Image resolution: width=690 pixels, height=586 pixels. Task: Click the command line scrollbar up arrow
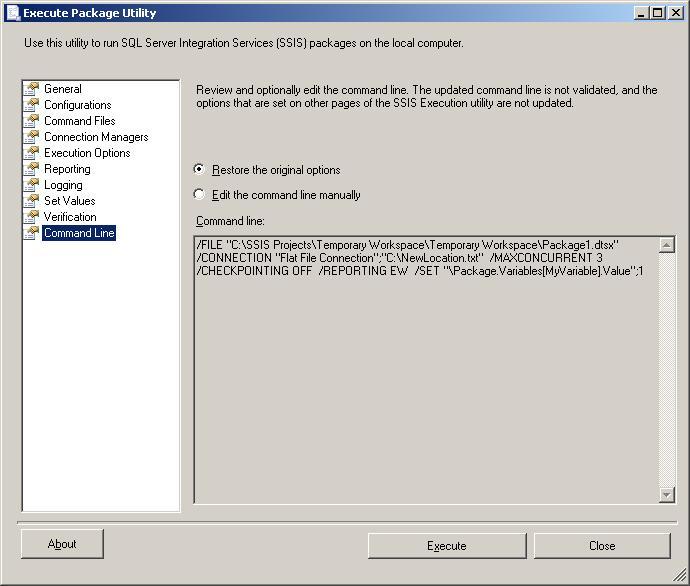click(667, 245)
